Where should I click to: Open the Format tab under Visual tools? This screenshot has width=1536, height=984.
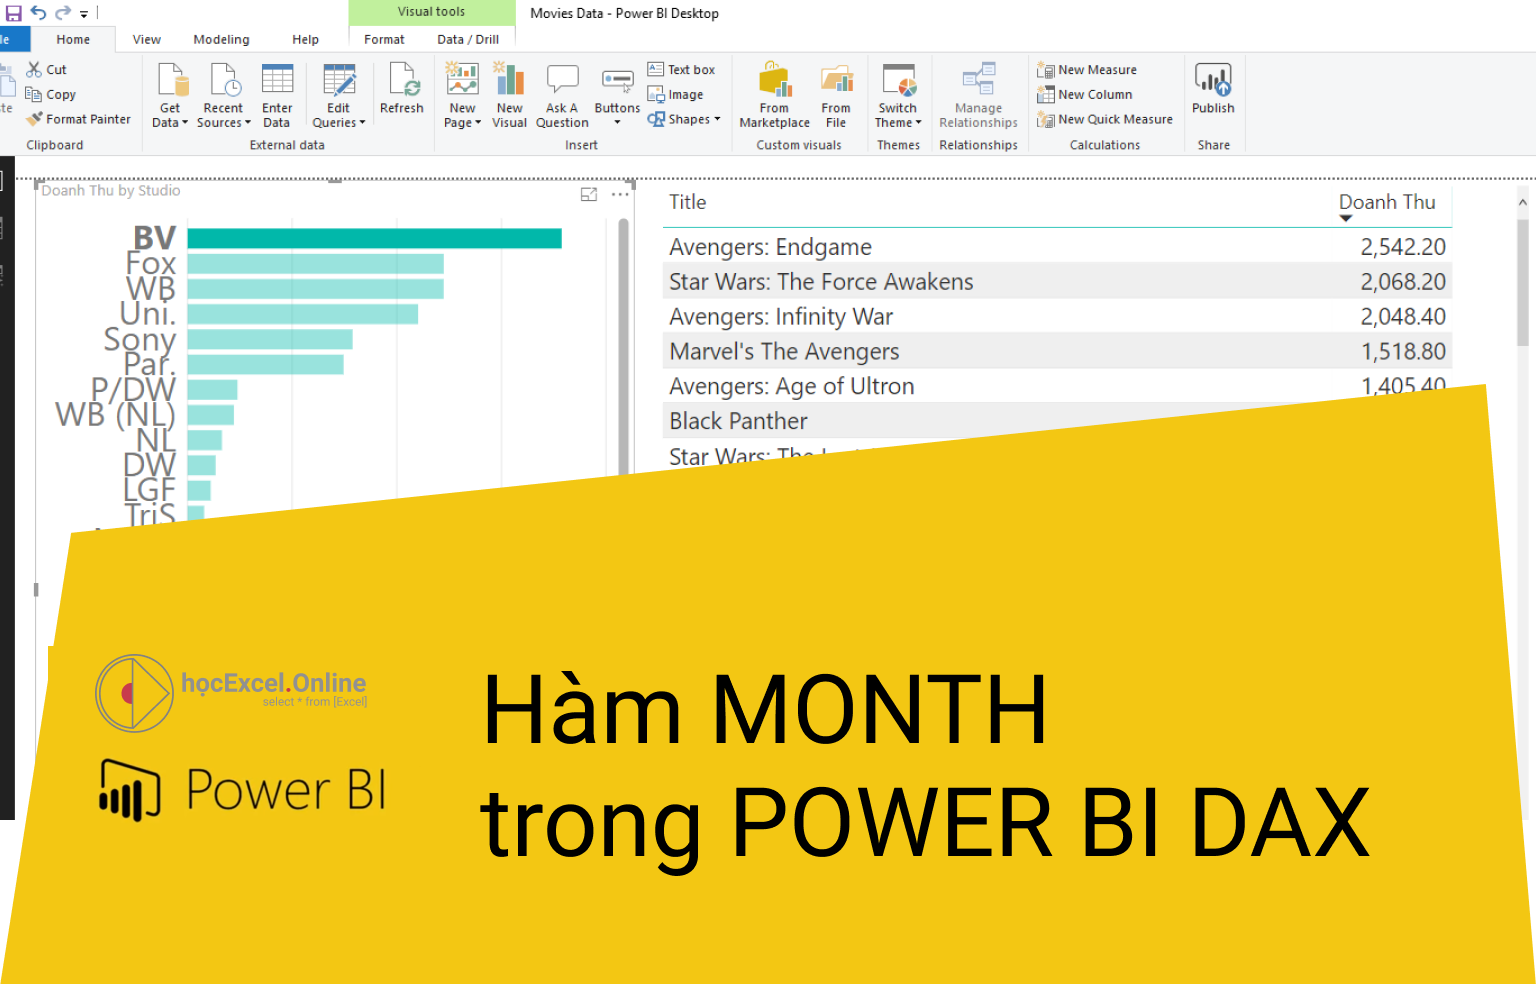[384, 39]
